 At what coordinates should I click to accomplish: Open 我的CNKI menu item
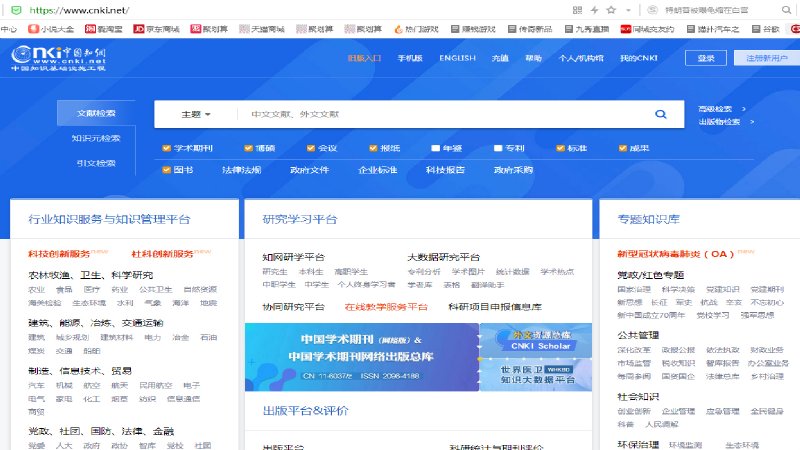point(638,58)
